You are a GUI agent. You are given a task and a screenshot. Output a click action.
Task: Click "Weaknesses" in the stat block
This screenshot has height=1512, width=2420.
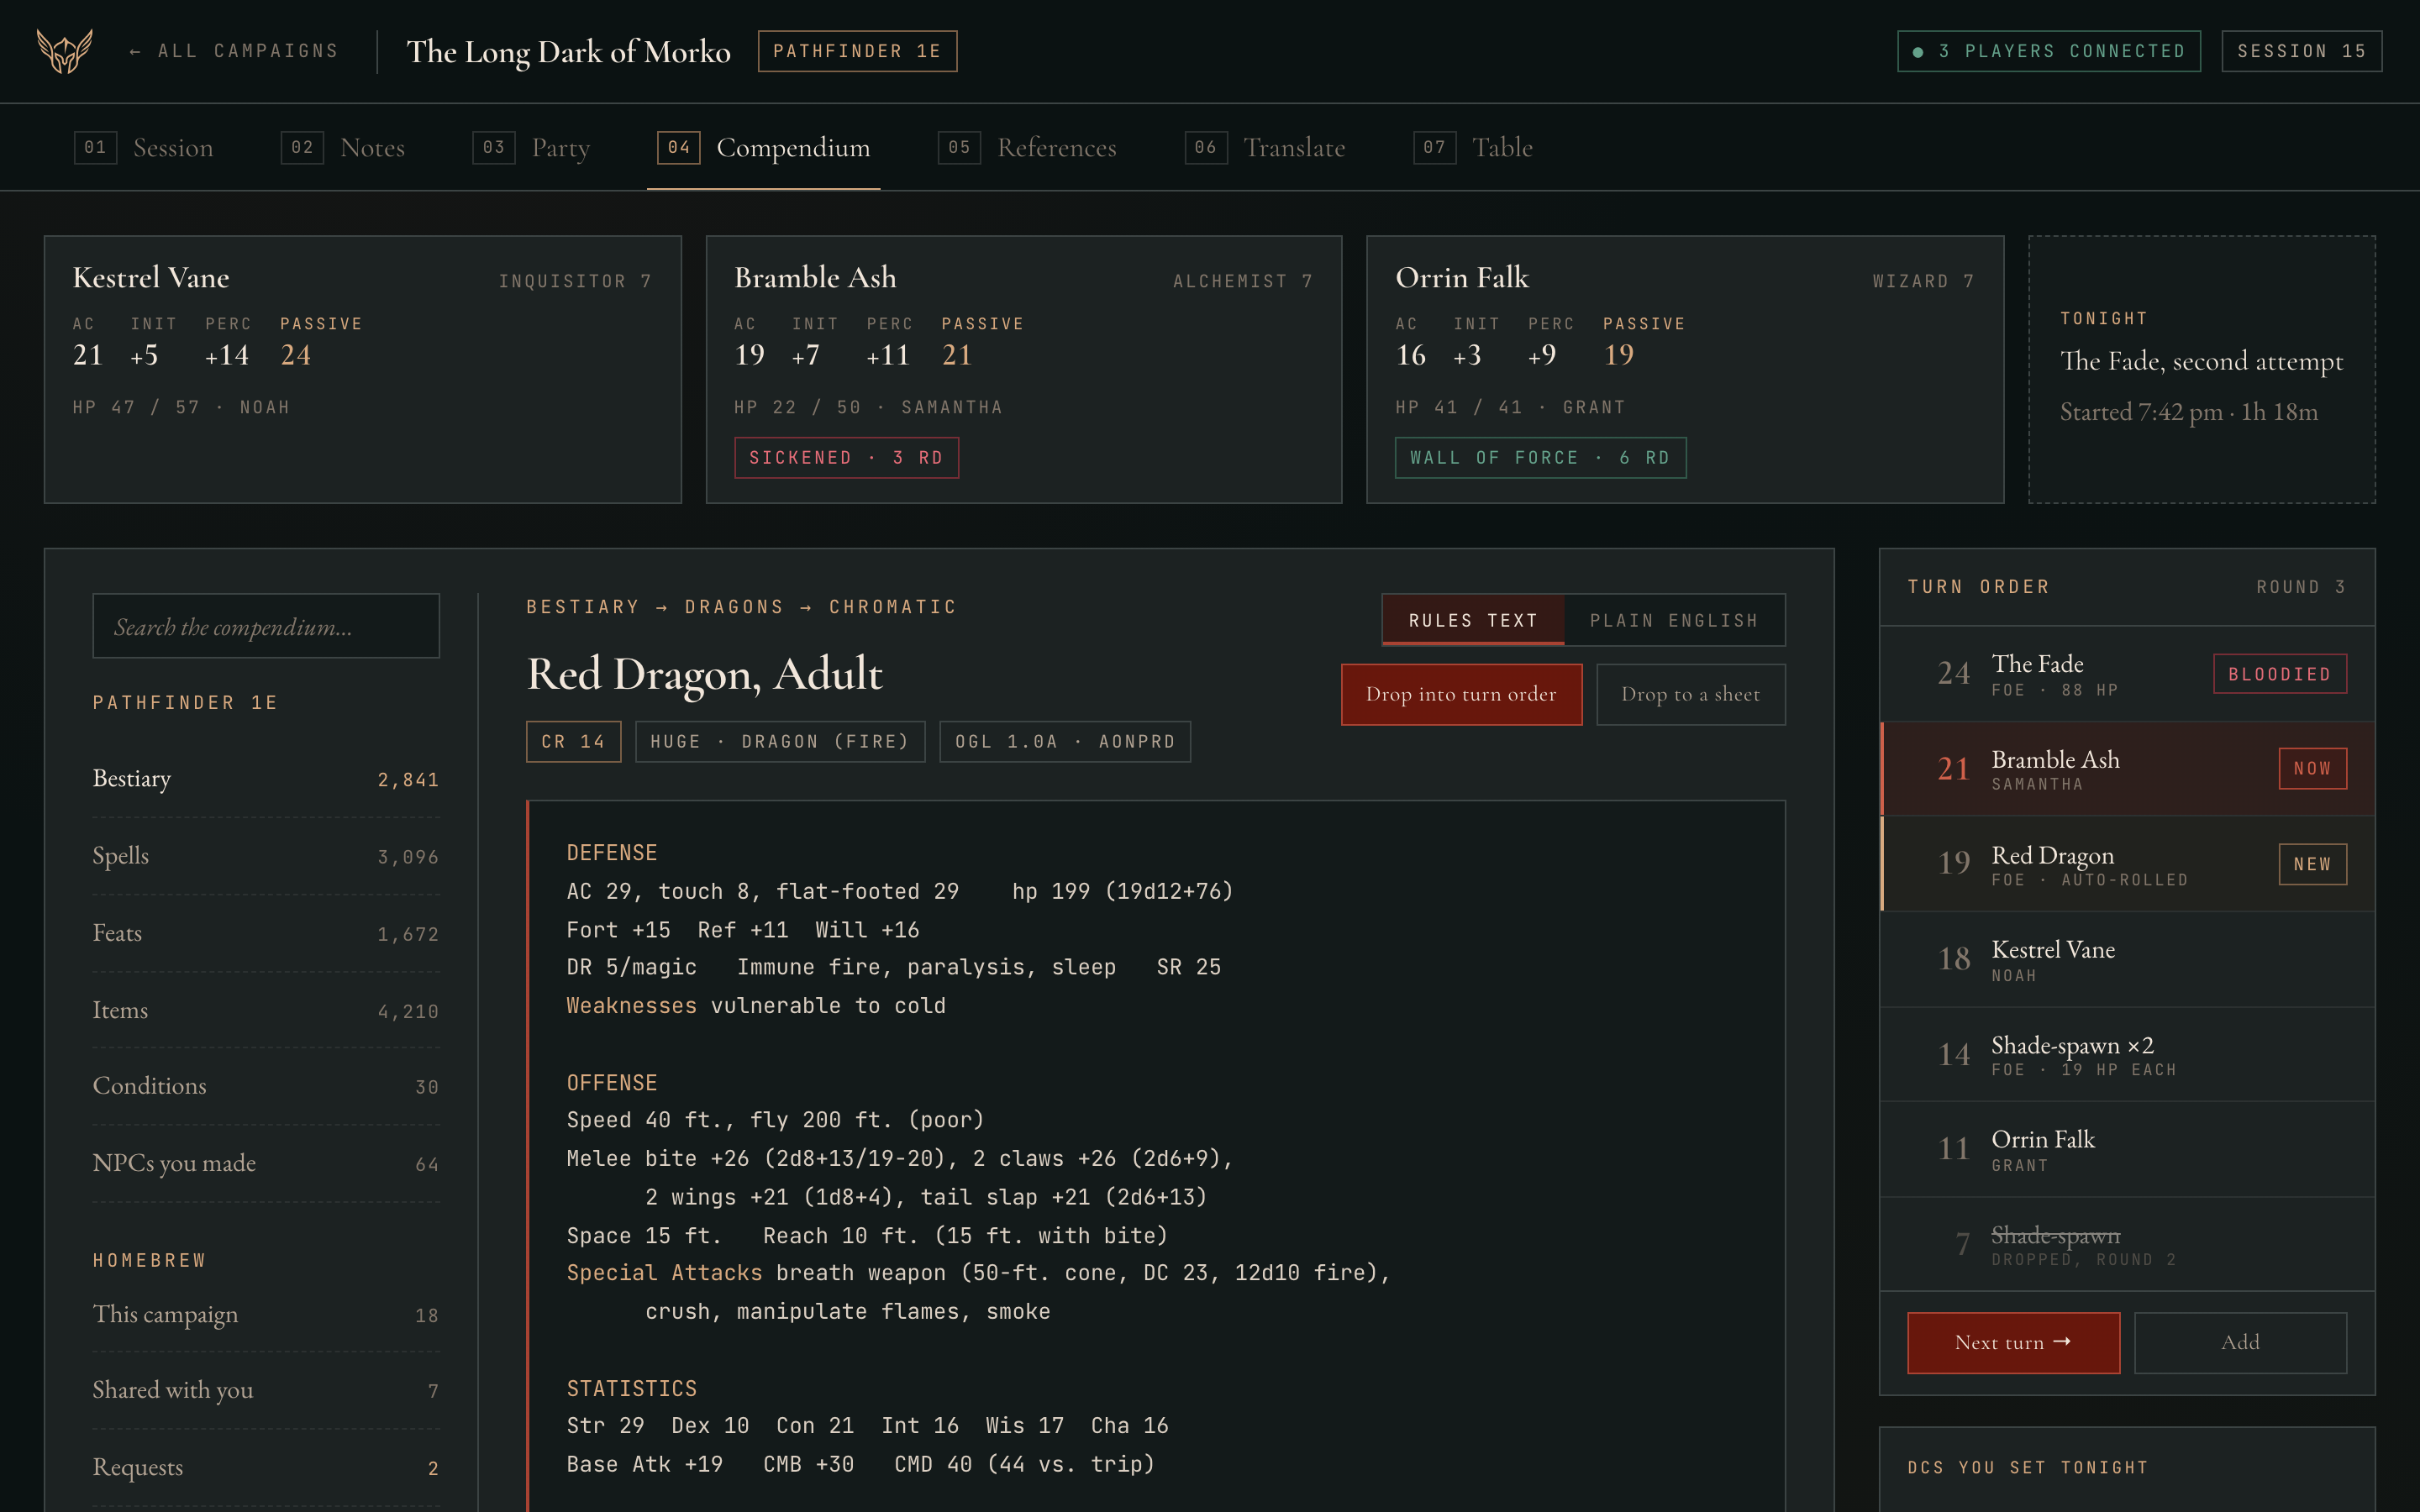tap(631, 1006)
